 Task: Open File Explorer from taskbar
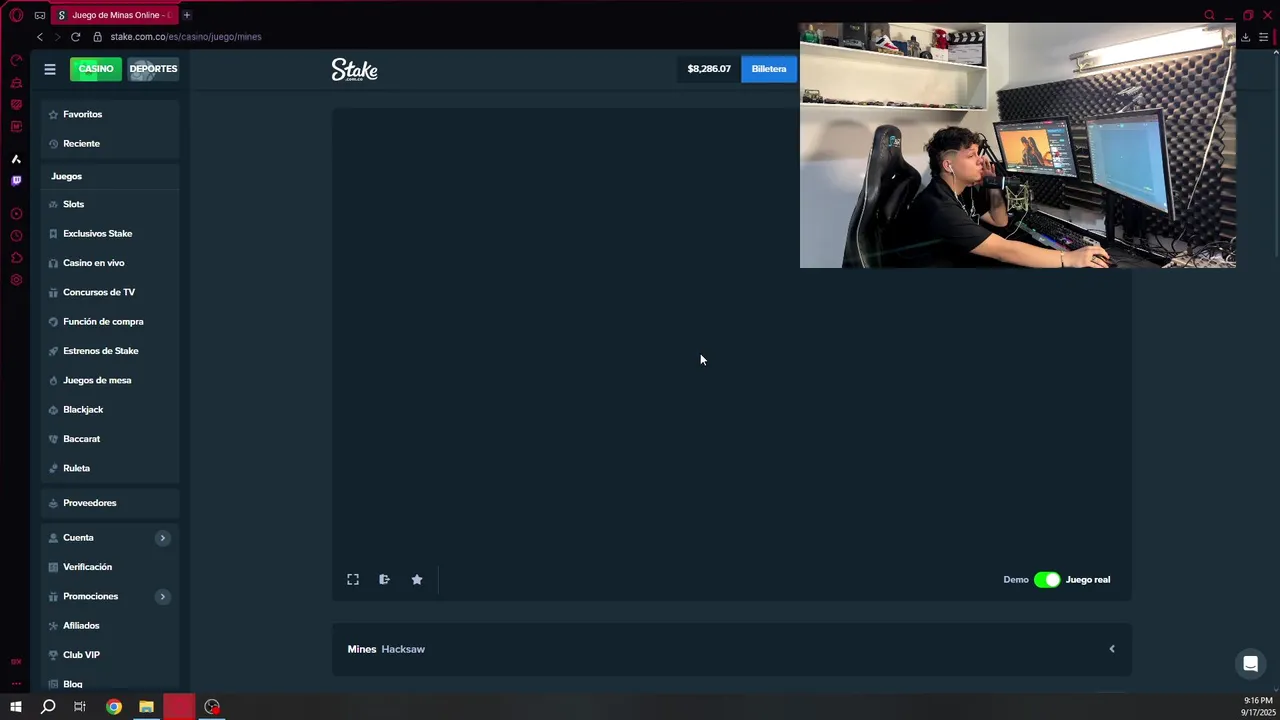[146, 707]
